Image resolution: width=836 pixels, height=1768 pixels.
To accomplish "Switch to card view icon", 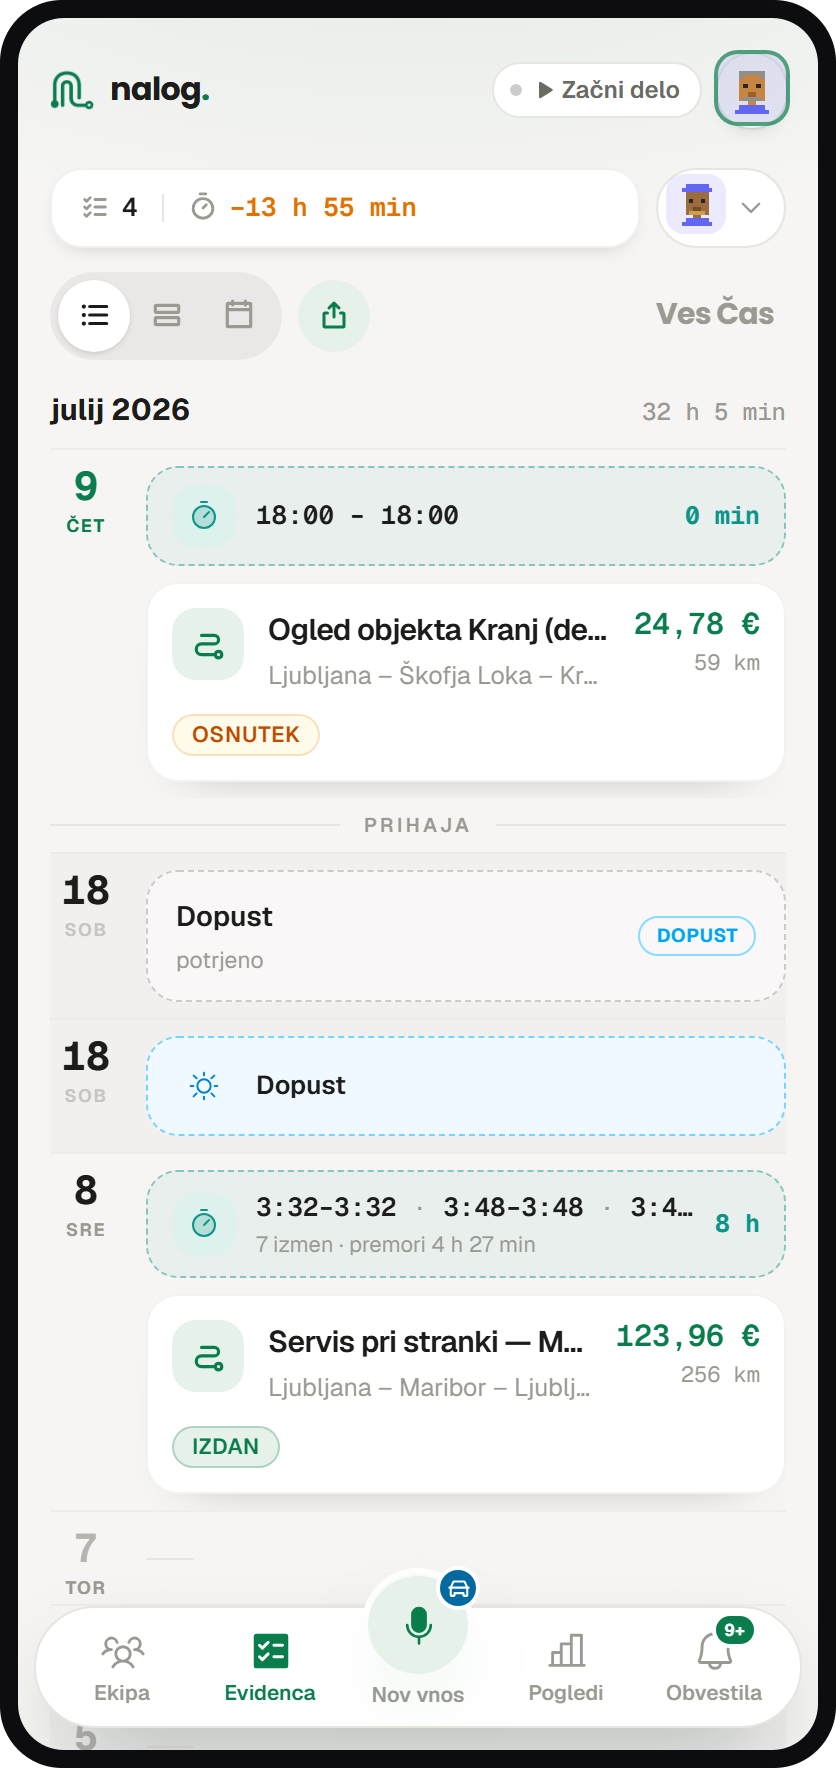I will click(167, 316).
